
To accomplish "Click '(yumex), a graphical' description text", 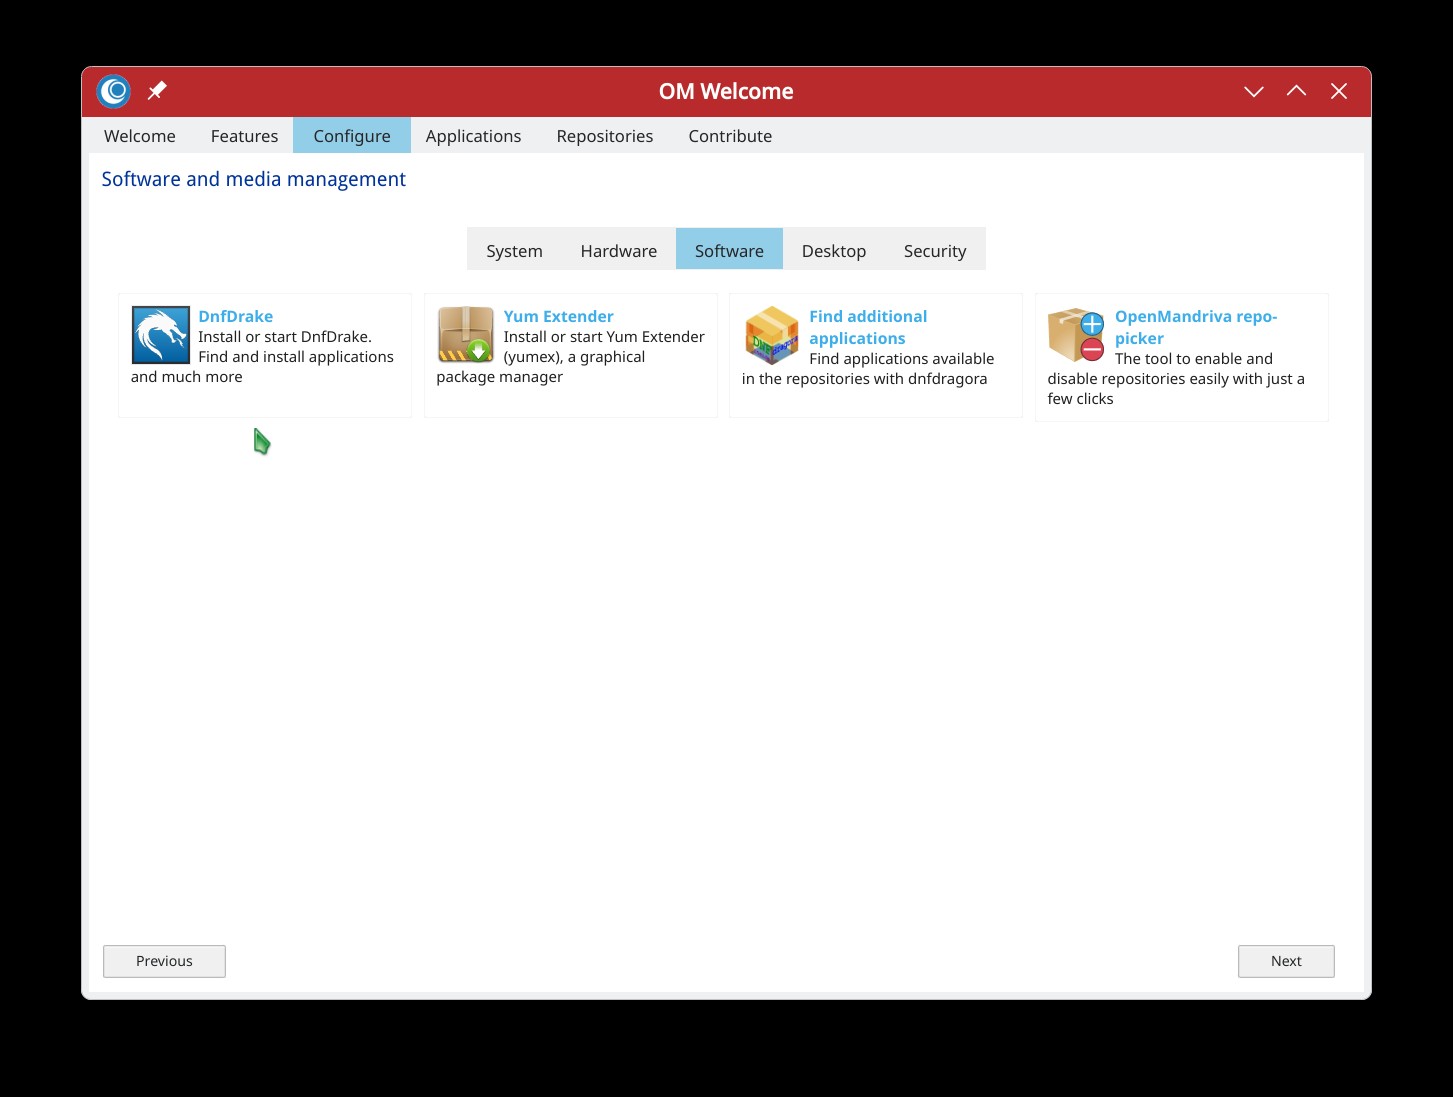I will 574,357.
